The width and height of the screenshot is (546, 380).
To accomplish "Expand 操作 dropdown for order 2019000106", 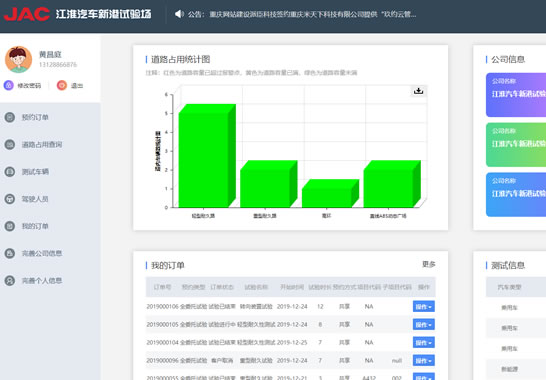I will click(424, 307).
